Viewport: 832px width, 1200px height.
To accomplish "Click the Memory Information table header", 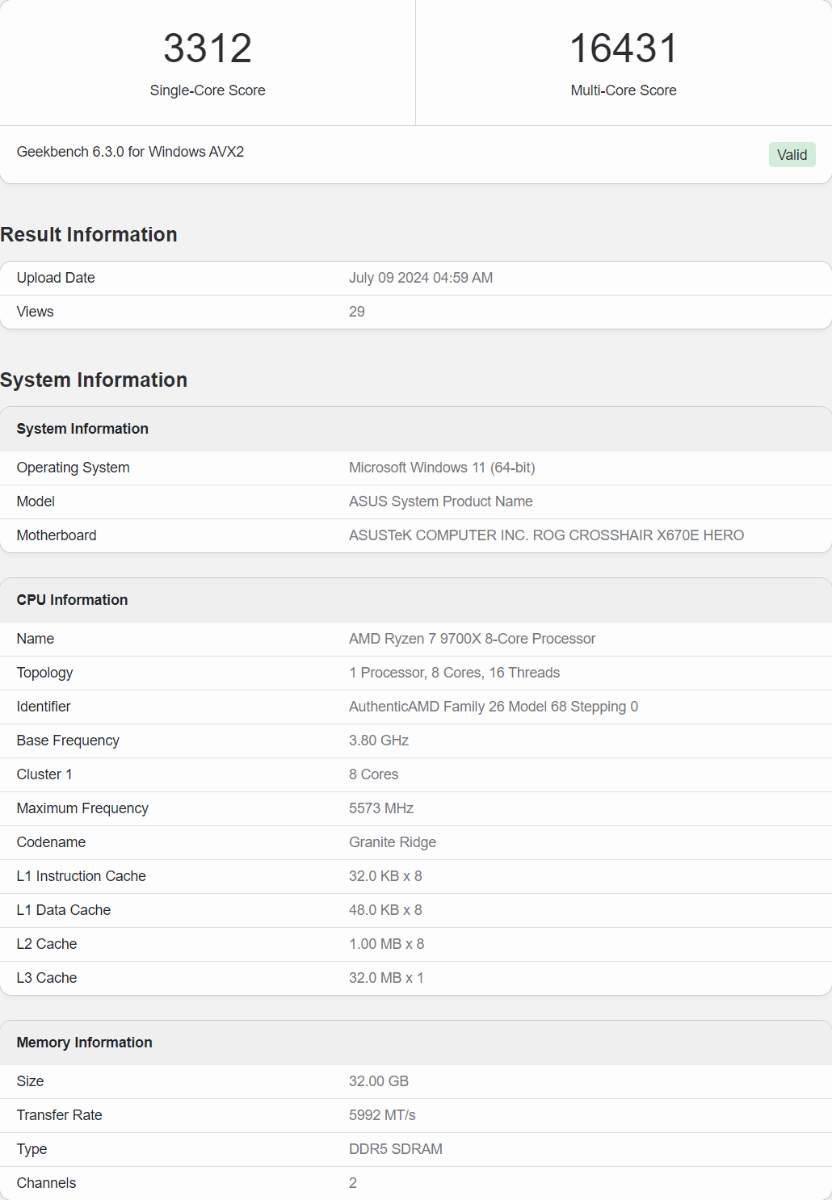I will click(x=85, y=1043).
